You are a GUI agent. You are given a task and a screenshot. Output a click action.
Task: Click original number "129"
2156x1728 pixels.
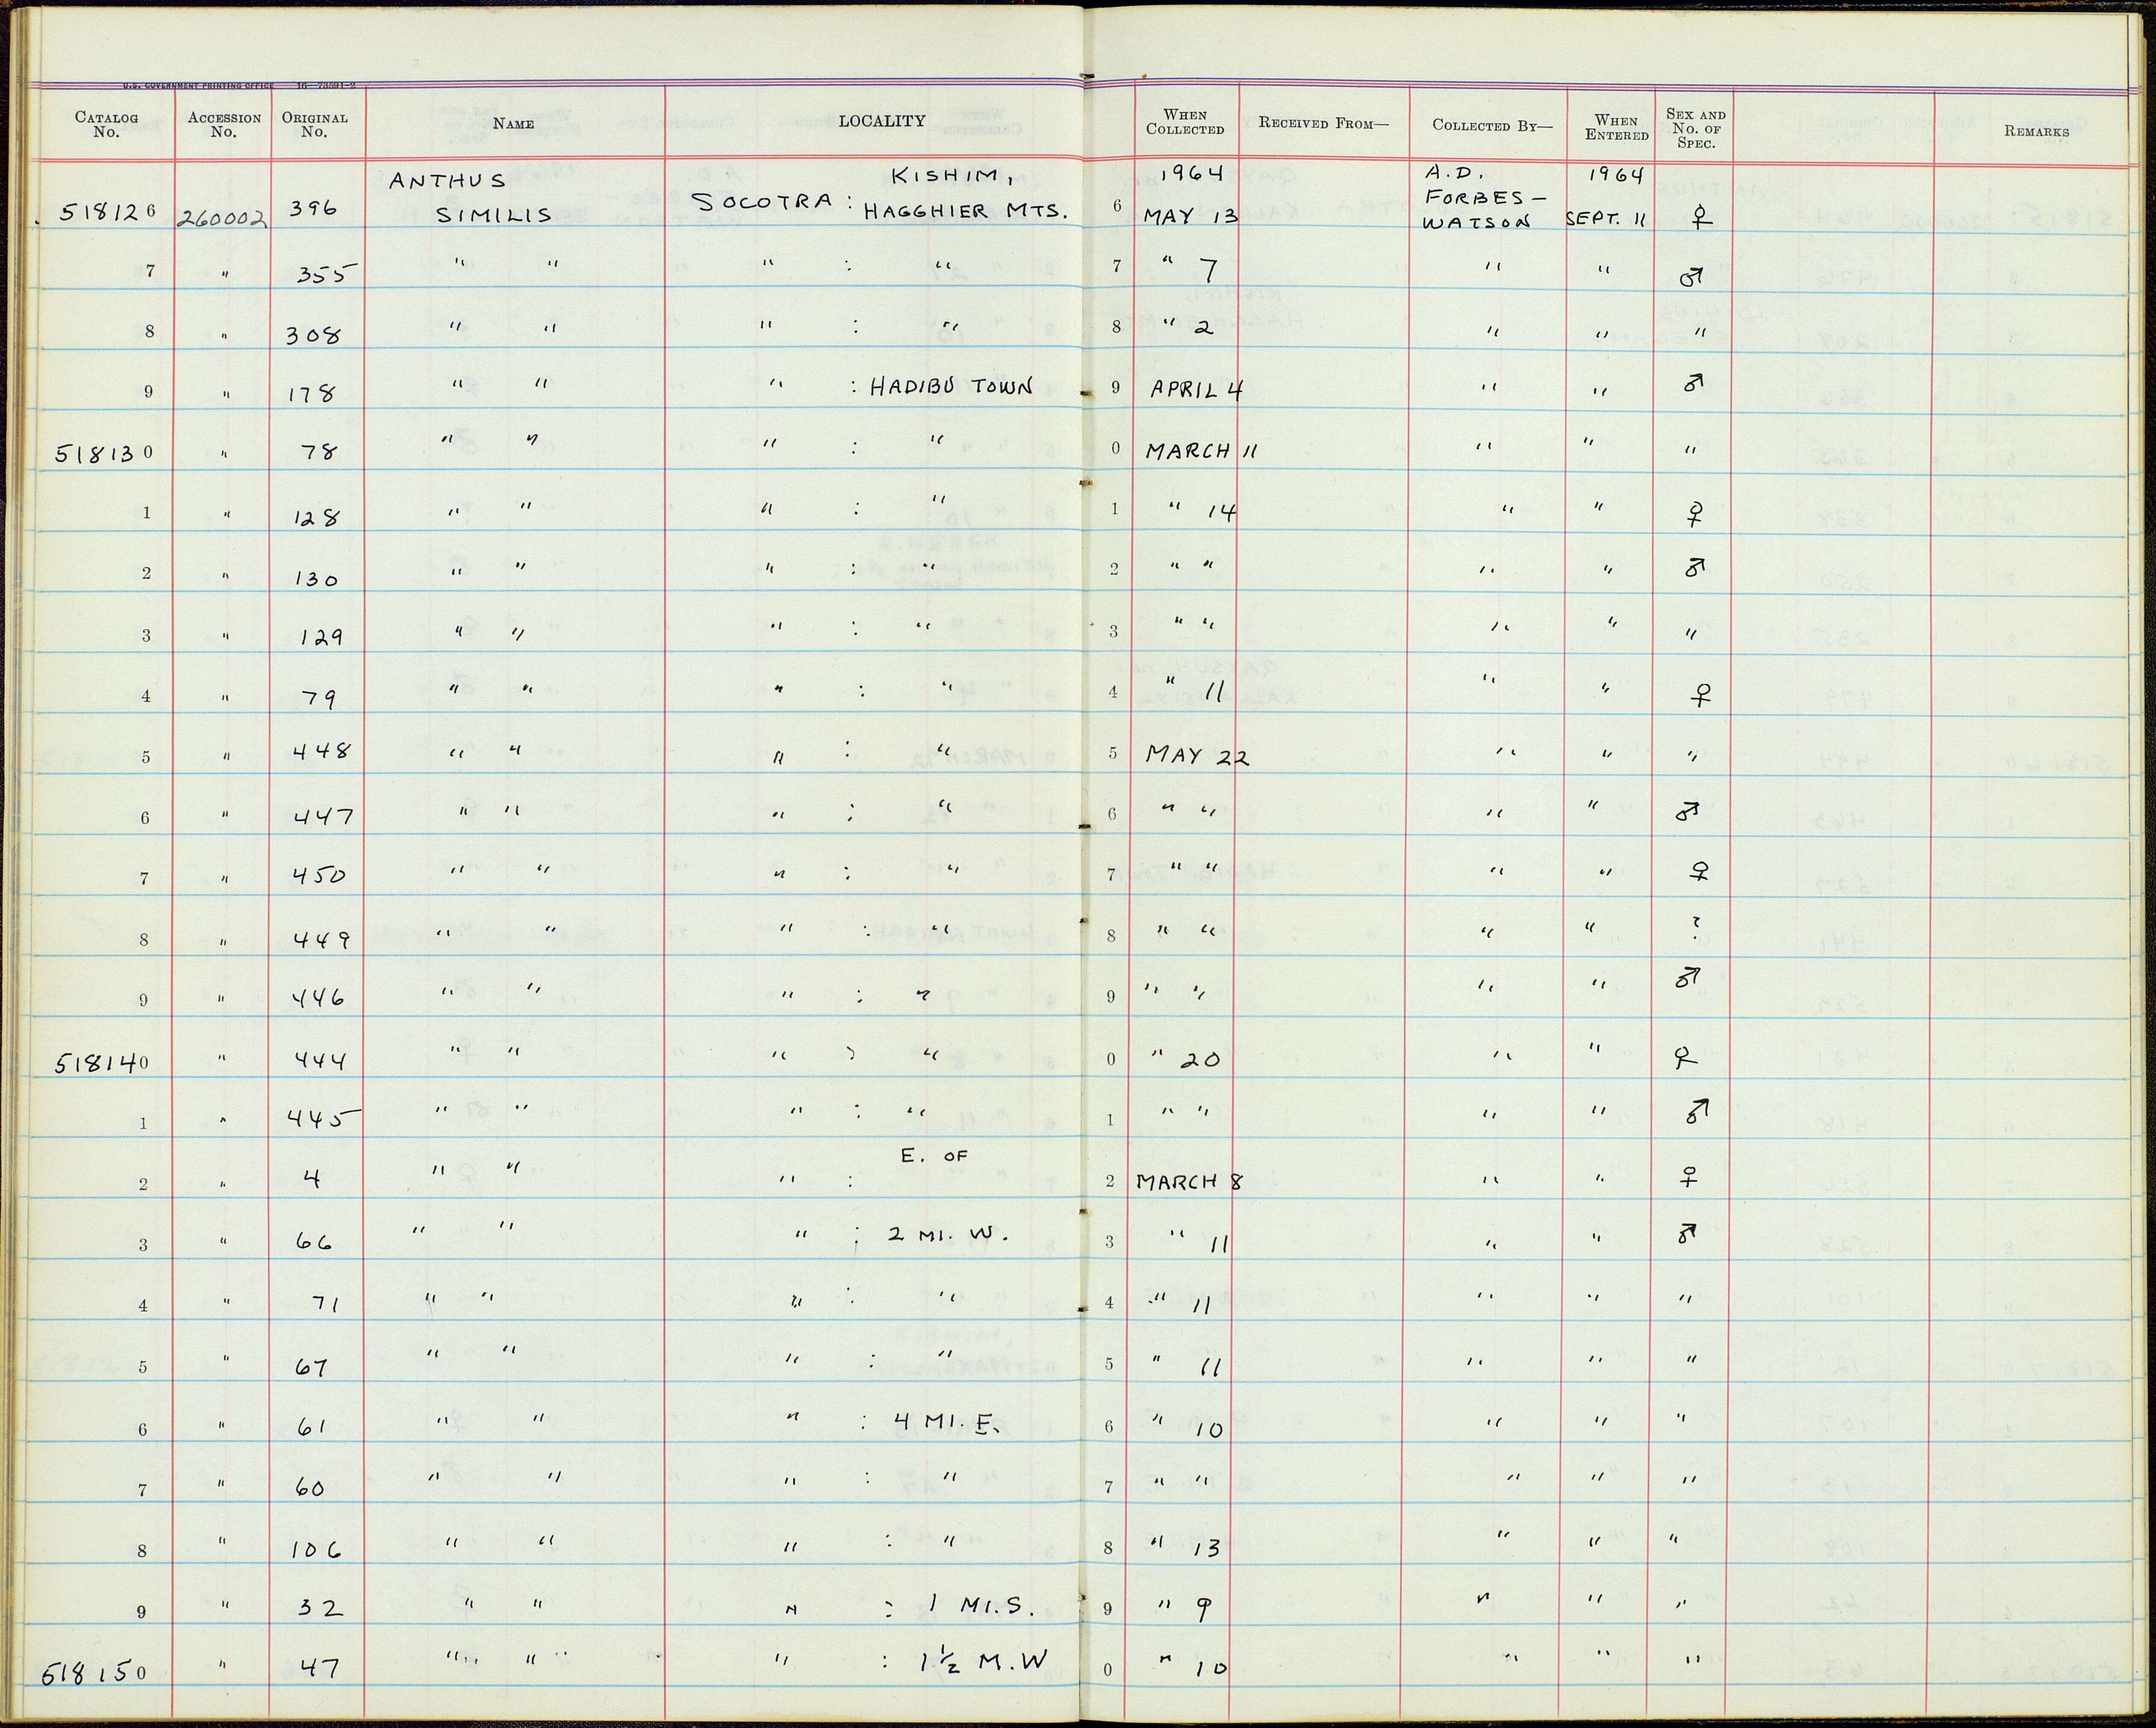[x=322, y=637]
